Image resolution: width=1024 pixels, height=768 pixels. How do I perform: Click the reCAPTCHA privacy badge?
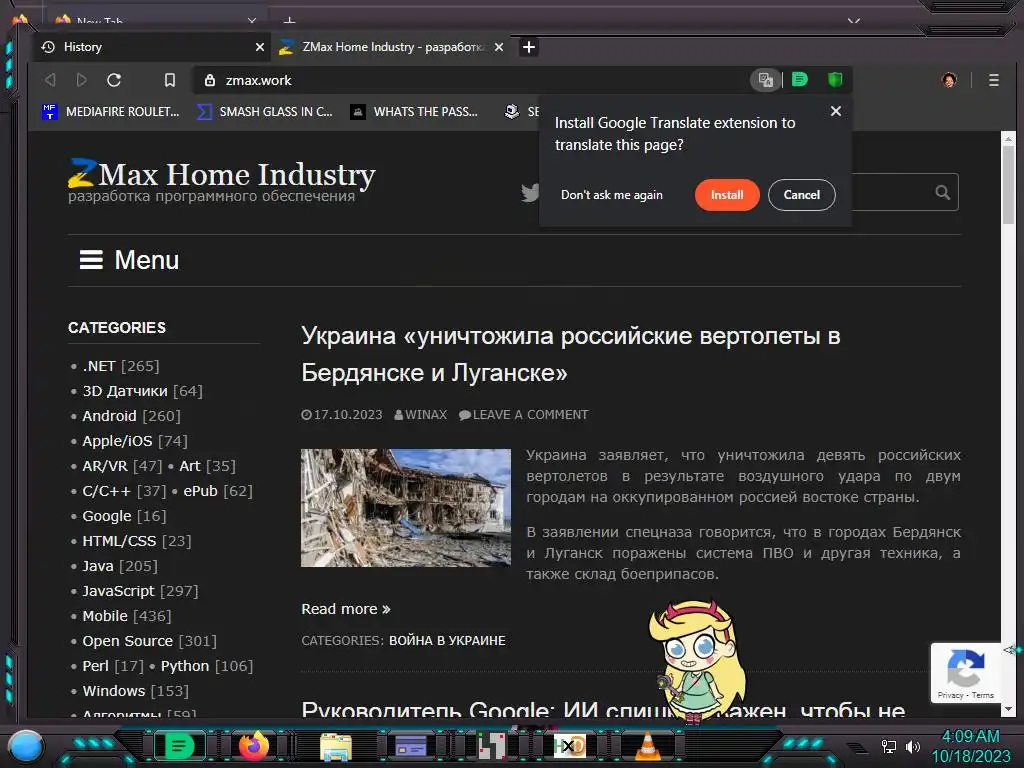966,673
